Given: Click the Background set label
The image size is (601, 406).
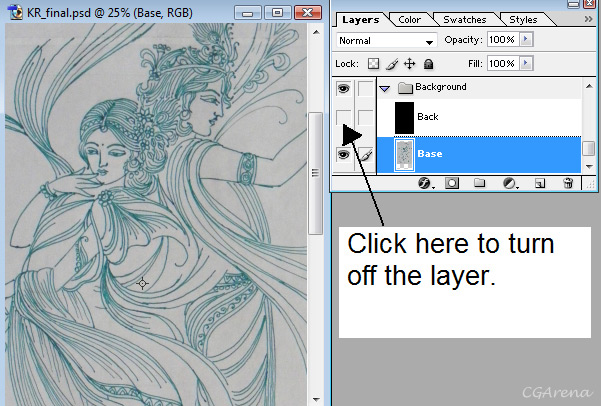Looking at the screenshot, I should pyautogui.click(x=441, y=87).
